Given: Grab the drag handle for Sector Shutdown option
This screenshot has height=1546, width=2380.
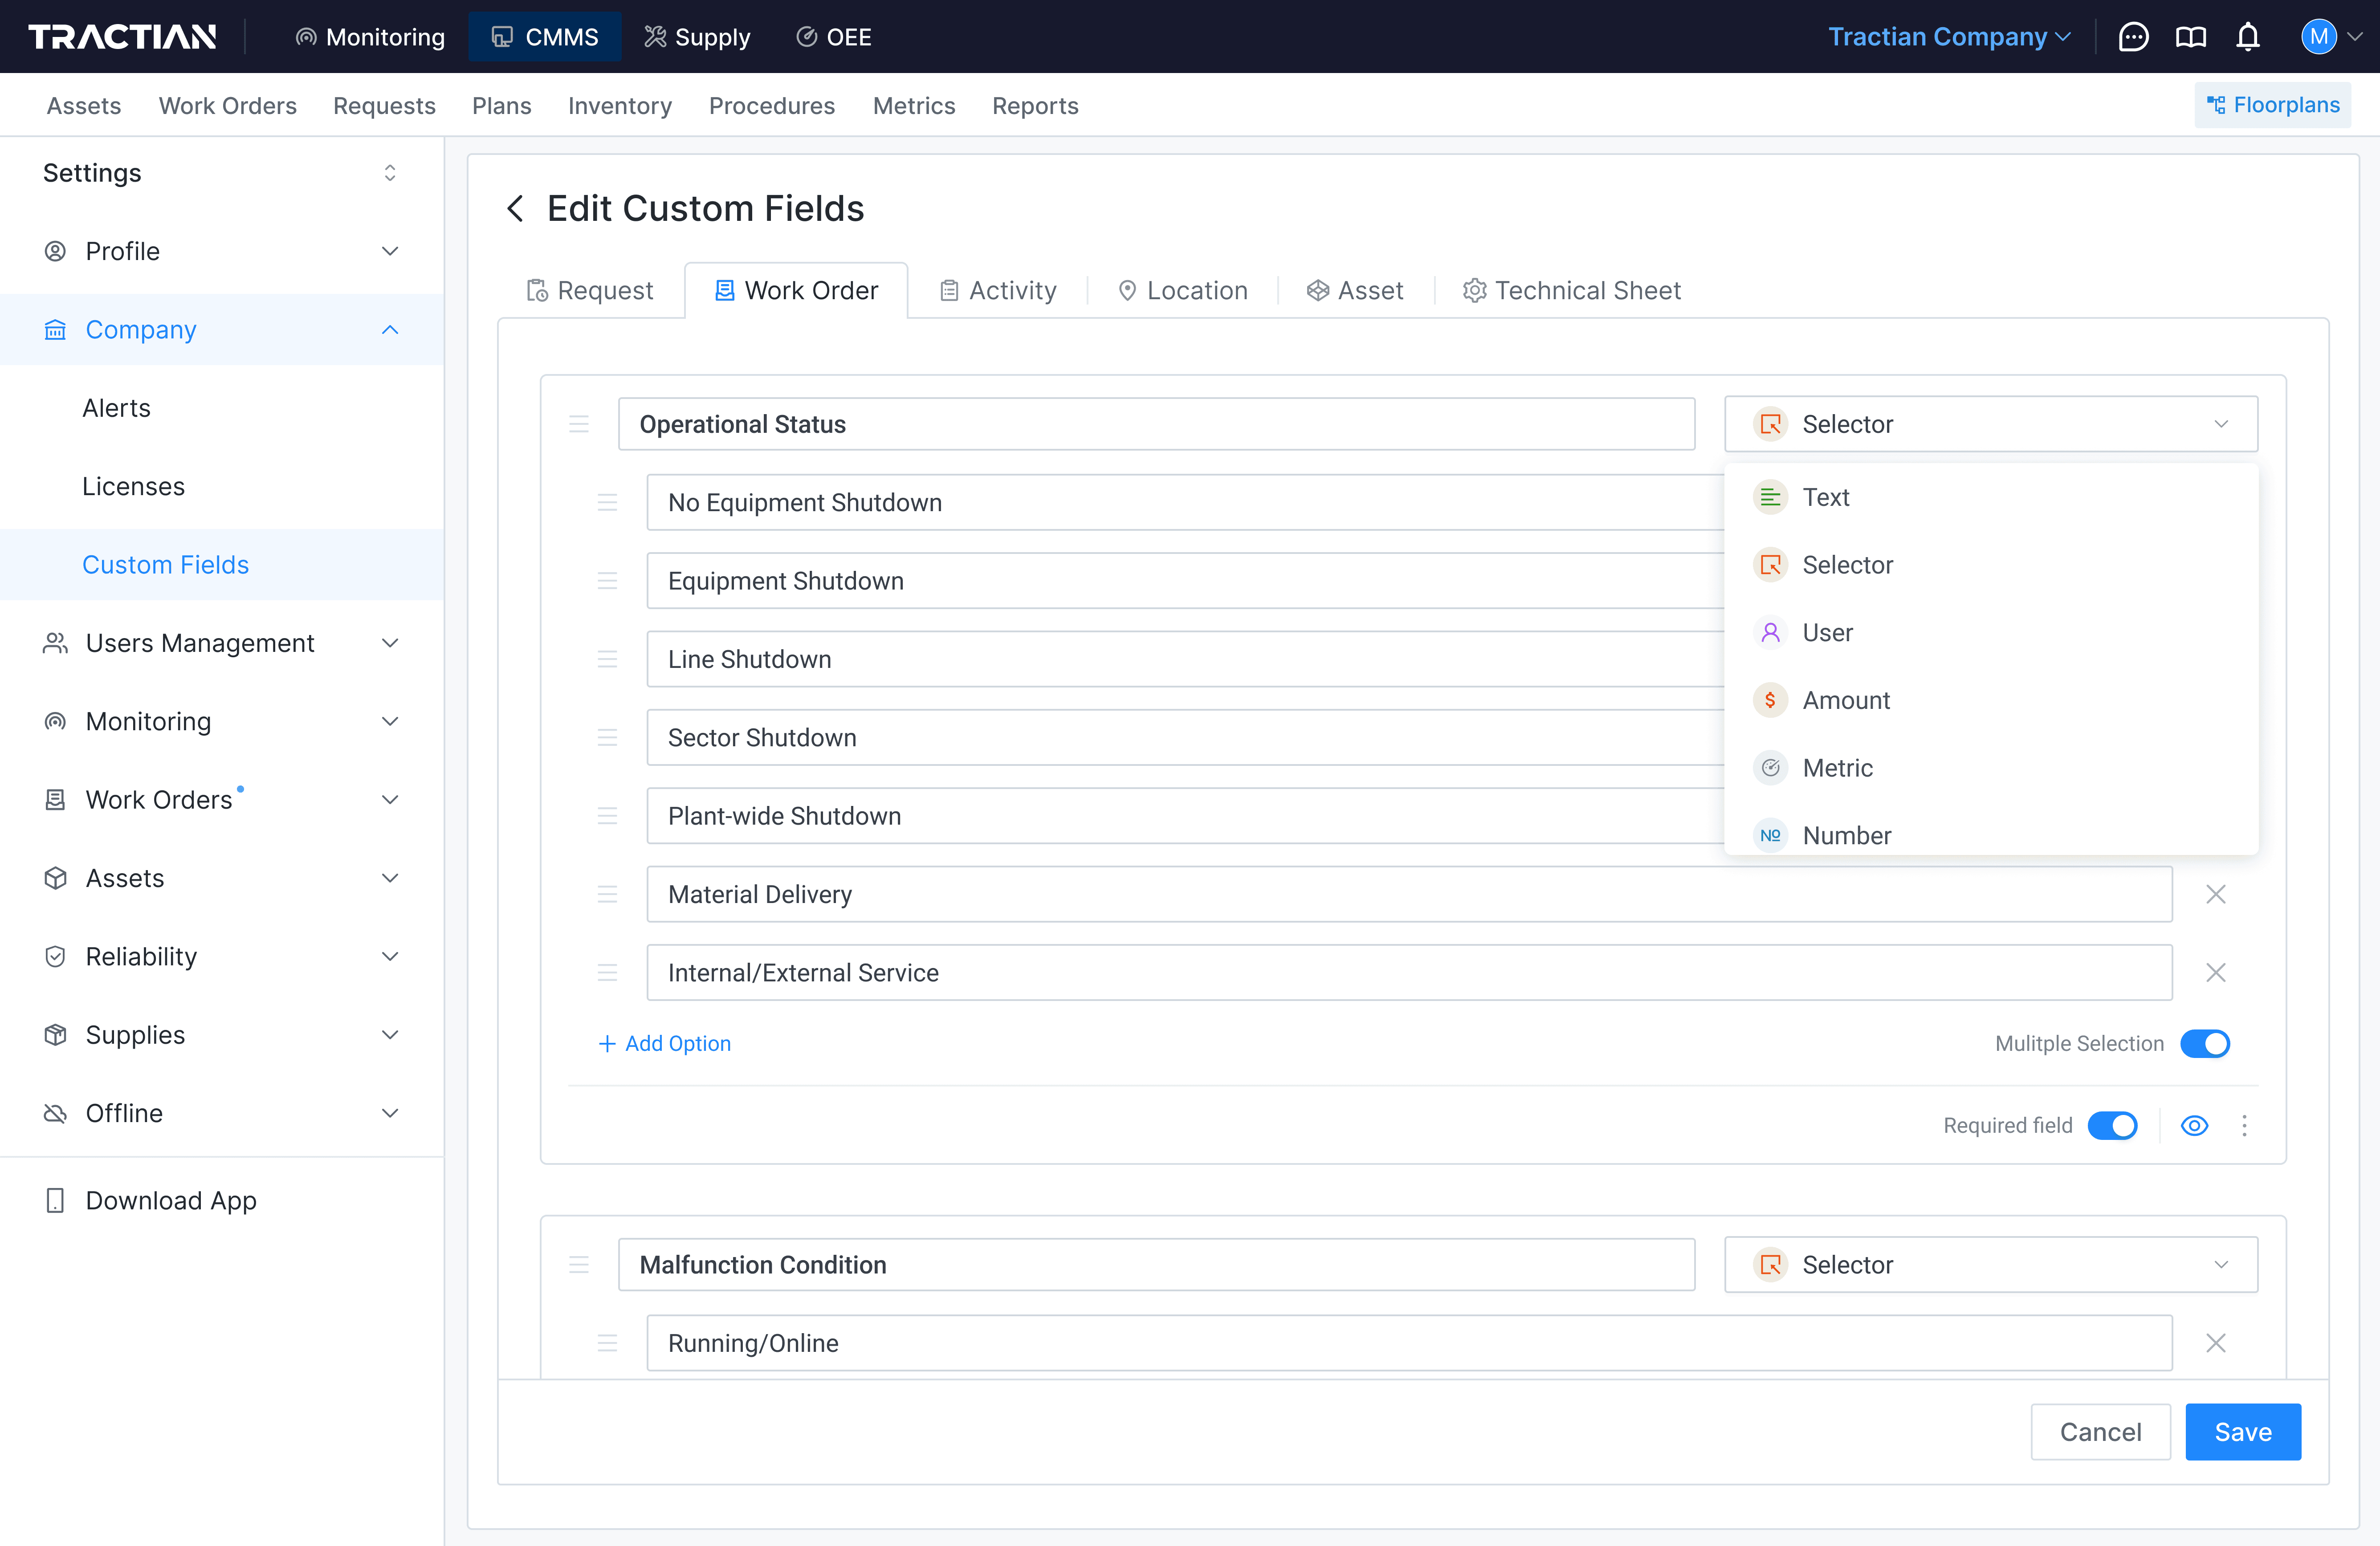Looking at the screenshot, I should (x=607, y=737).
